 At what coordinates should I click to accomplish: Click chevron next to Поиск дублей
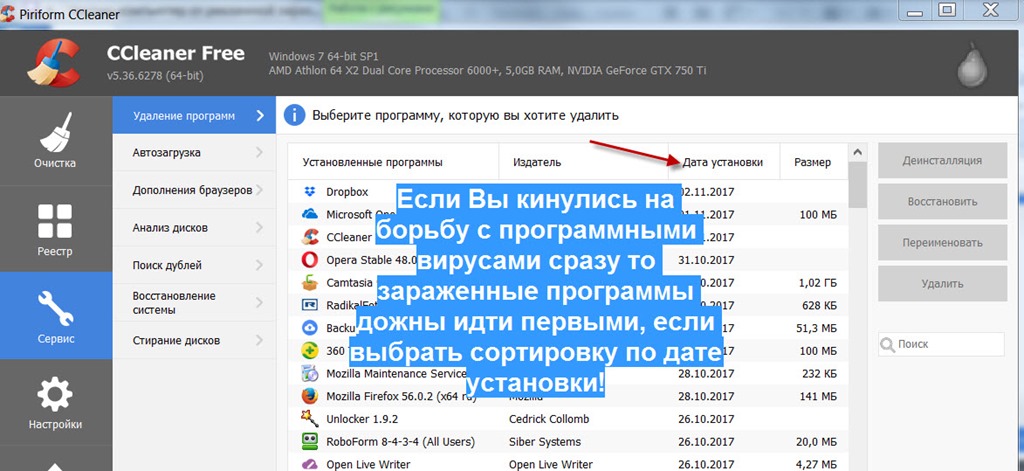[x=260, y=265]
